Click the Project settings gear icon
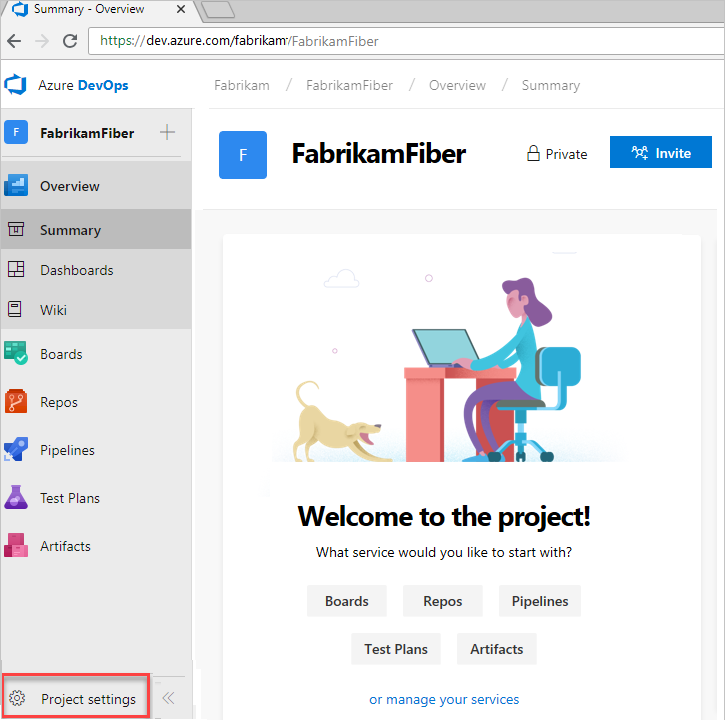This screenshot has height=720, width=725. pyautogui.click(x=17, y=698)
